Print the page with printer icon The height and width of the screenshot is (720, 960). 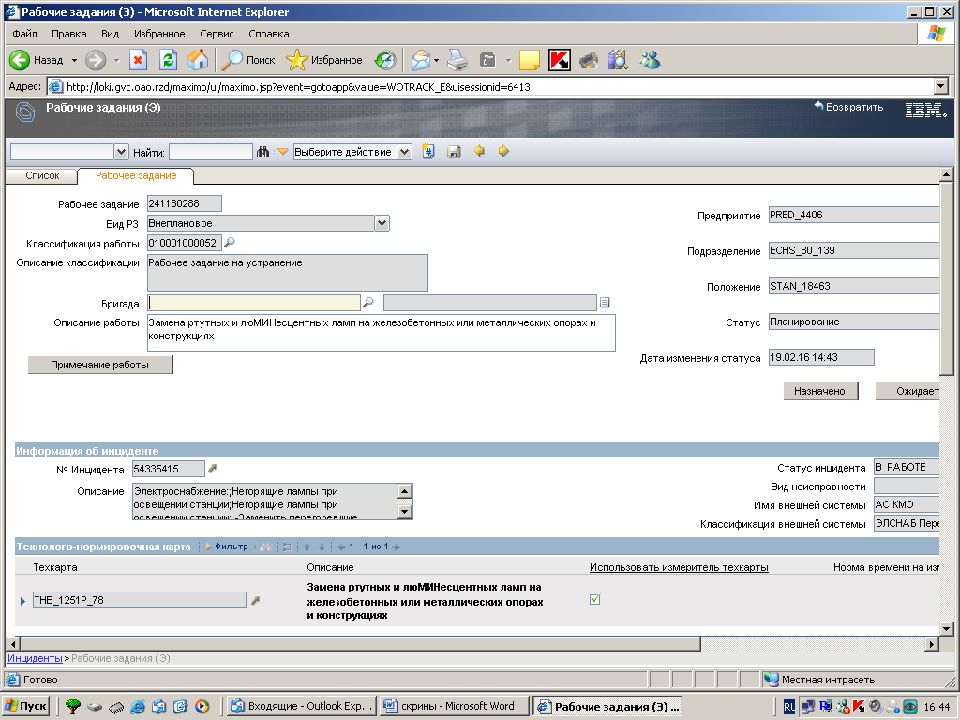pyautogui.click(x=457, y=60)
